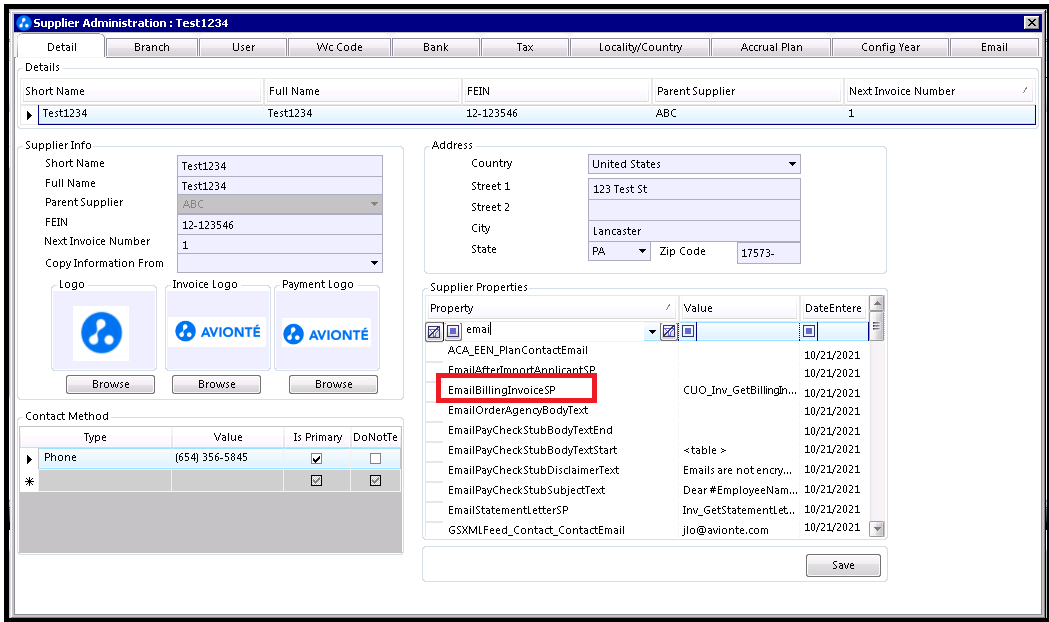The image size is (1049, 622).
Task: Open the Bank tab
Action: [x=436, y=47]
